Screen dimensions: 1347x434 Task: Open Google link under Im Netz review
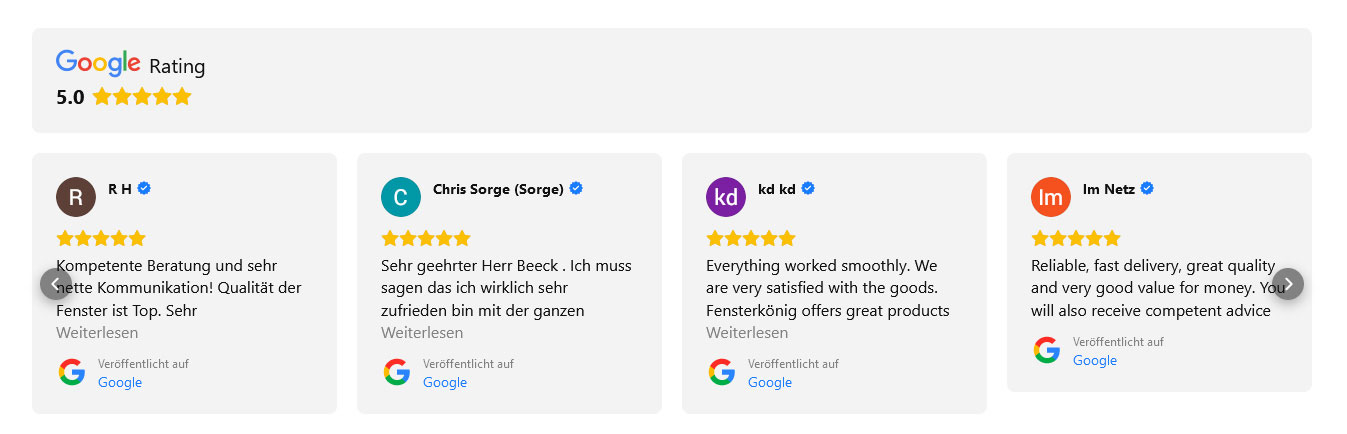pyautogui.click(x=1095, y=360)
